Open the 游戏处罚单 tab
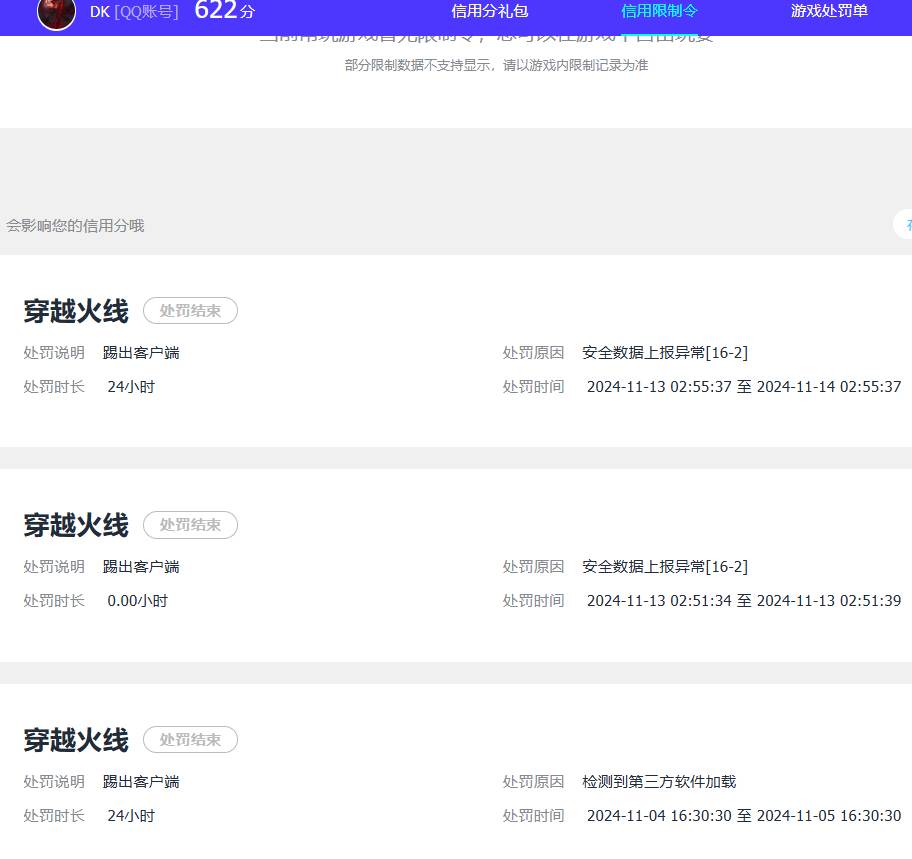Screen dimensions: 912x859 [829, 11]
